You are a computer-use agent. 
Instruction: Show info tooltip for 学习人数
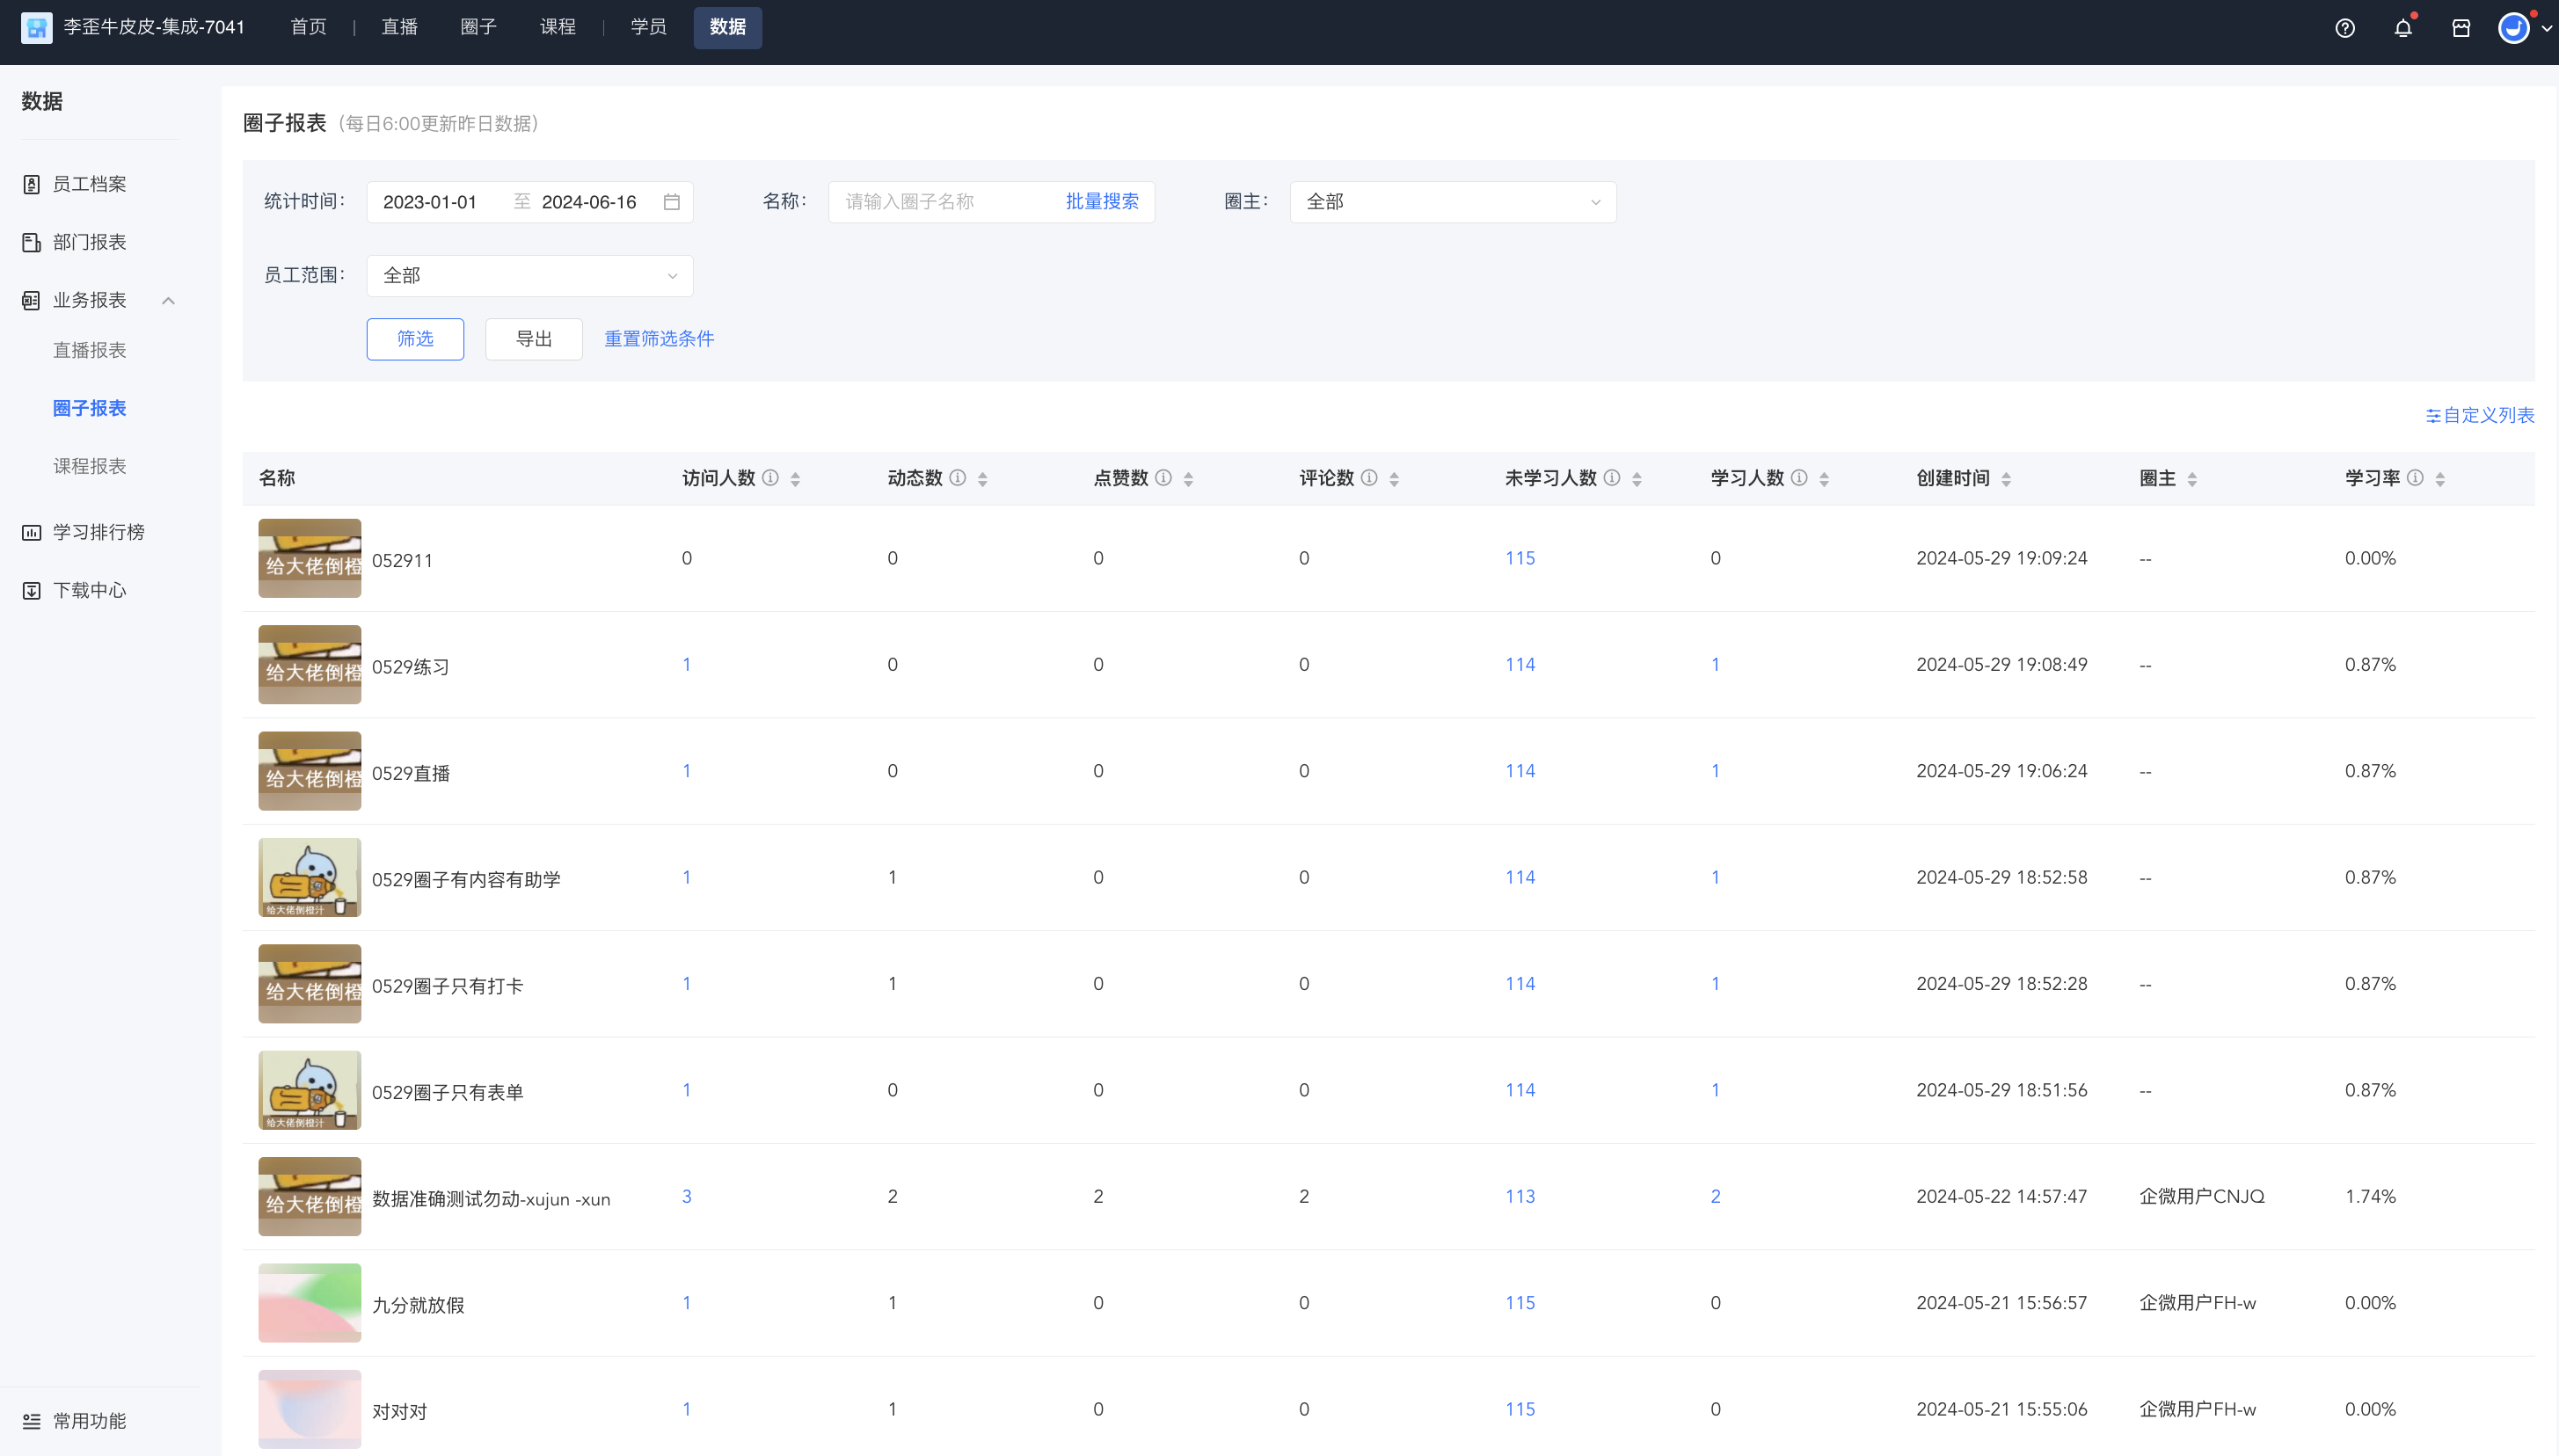(x=1799, y=478)
